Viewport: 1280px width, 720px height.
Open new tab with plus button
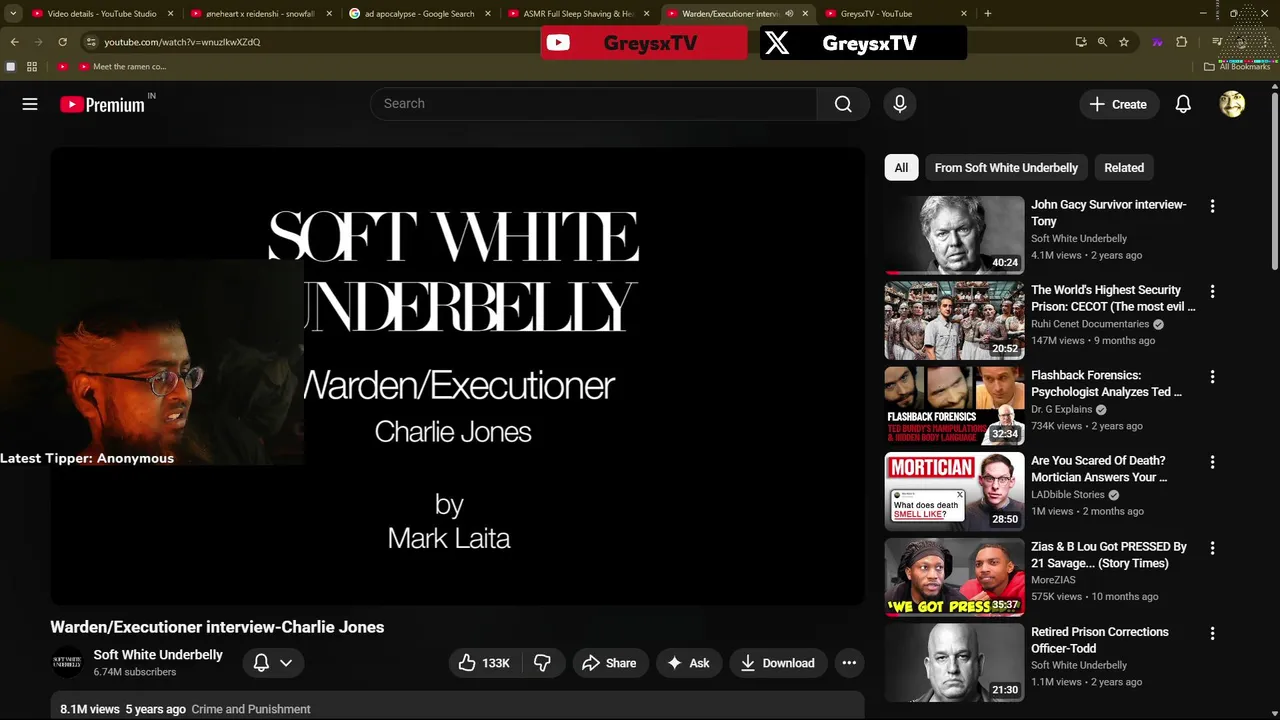988,14
